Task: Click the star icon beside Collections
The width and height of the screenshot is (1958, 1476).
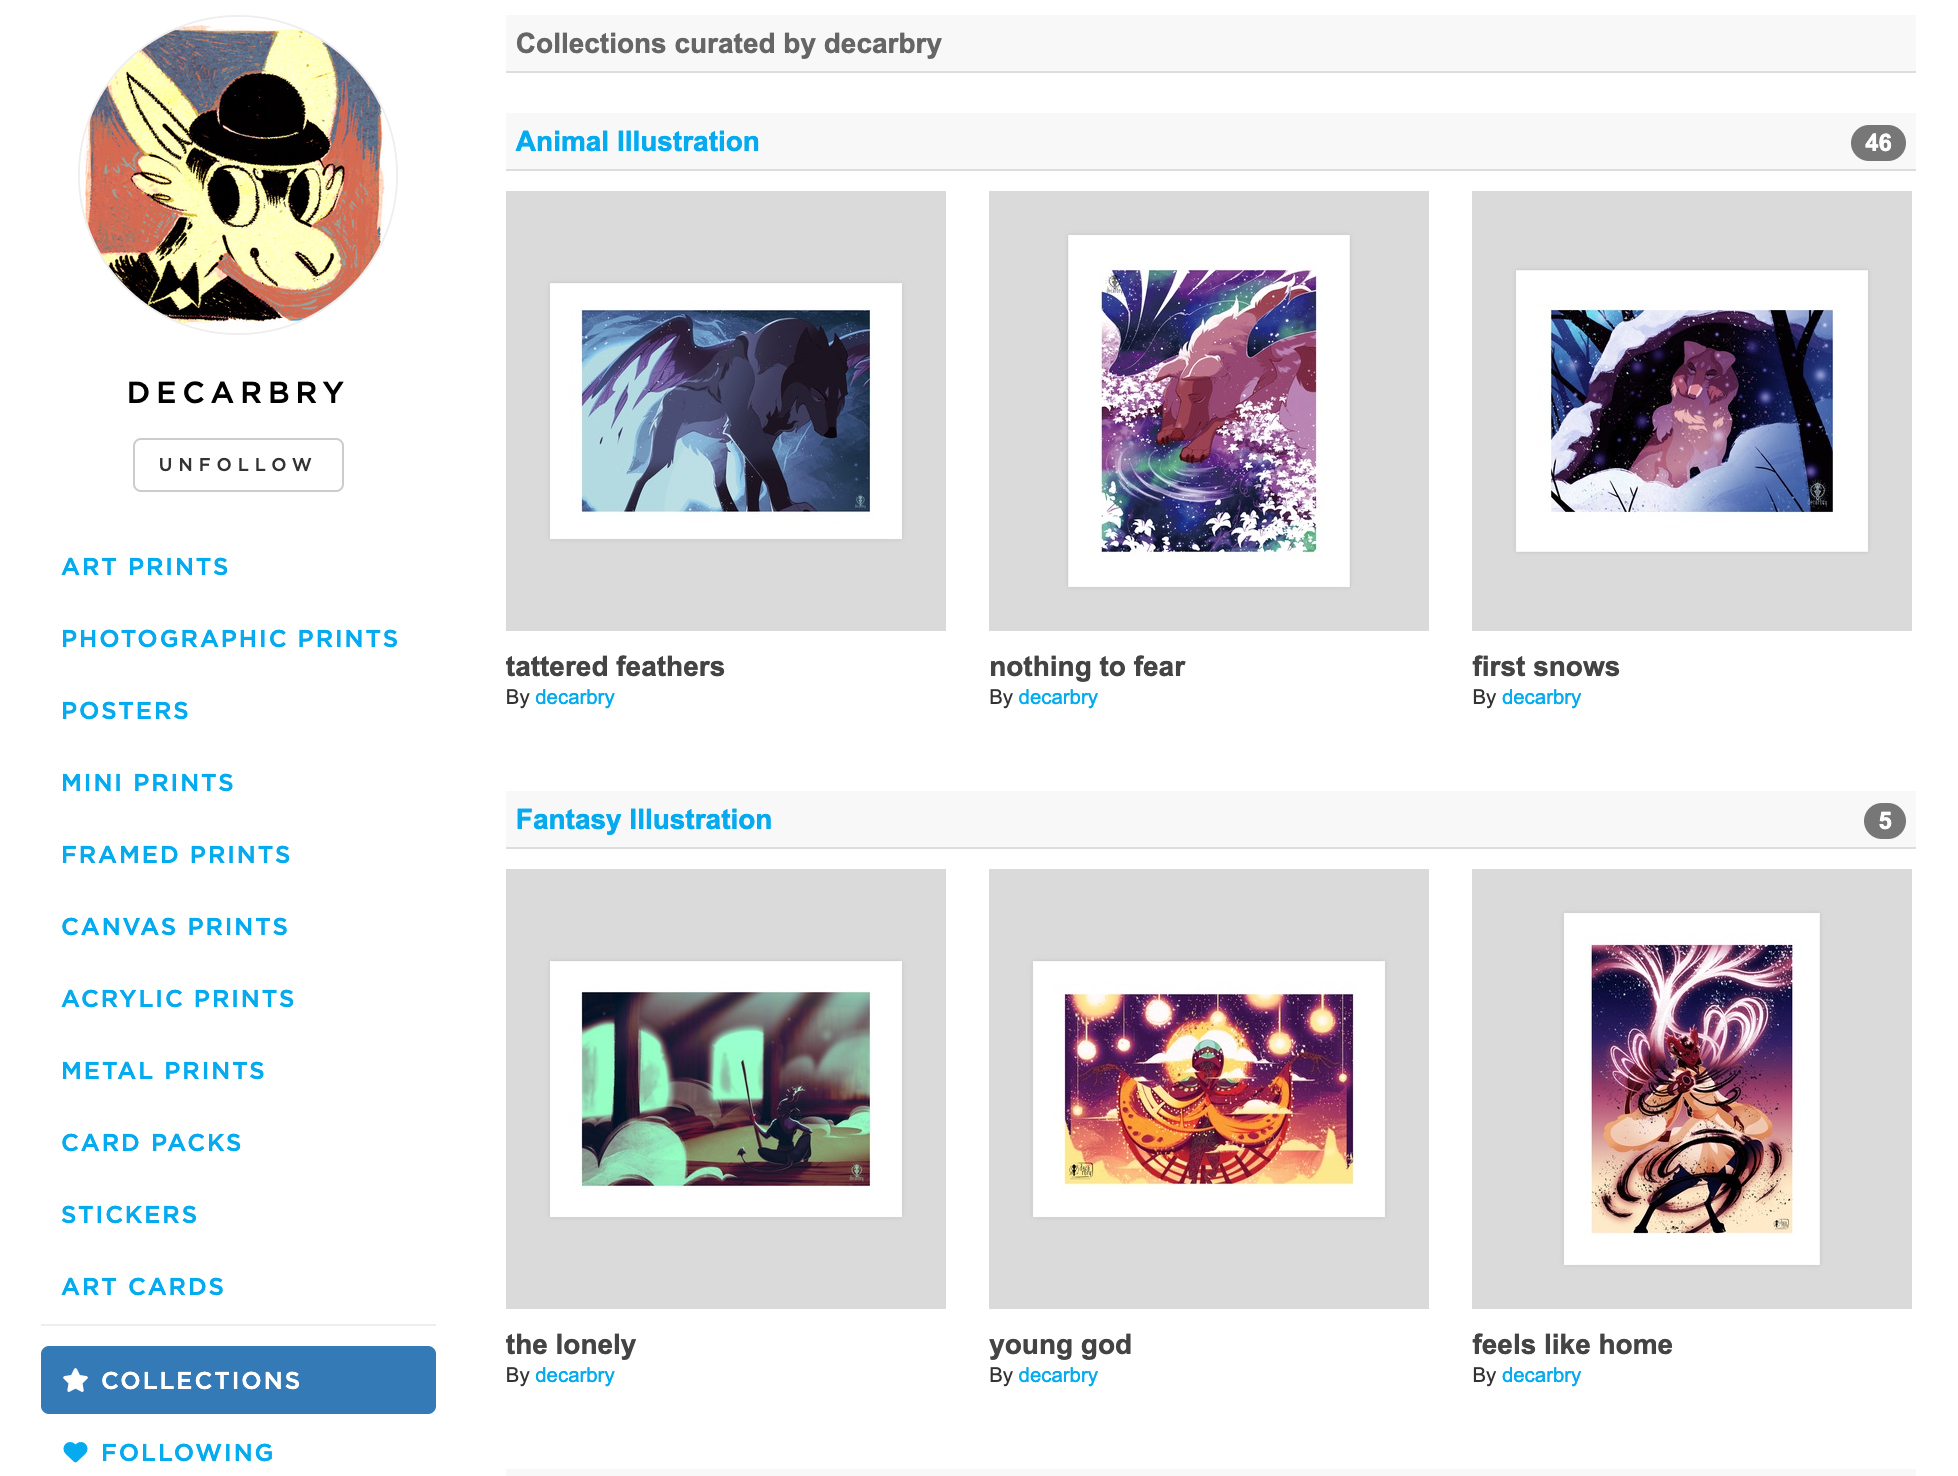Action: (x=75, y=1380)
